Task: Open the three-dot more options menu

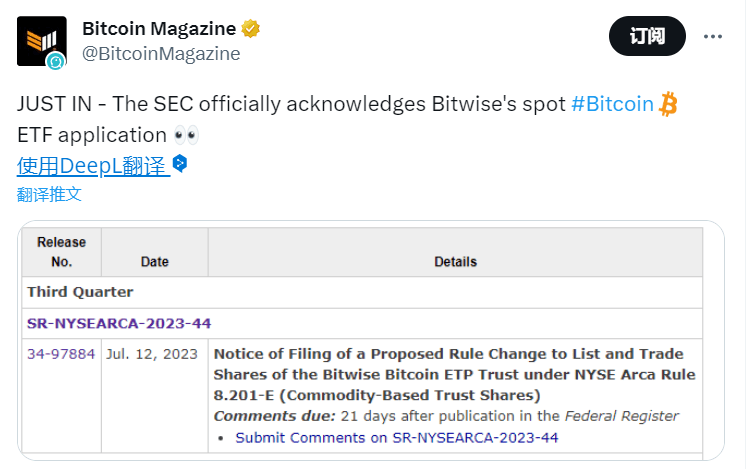Action: click(x=713, y=37)
